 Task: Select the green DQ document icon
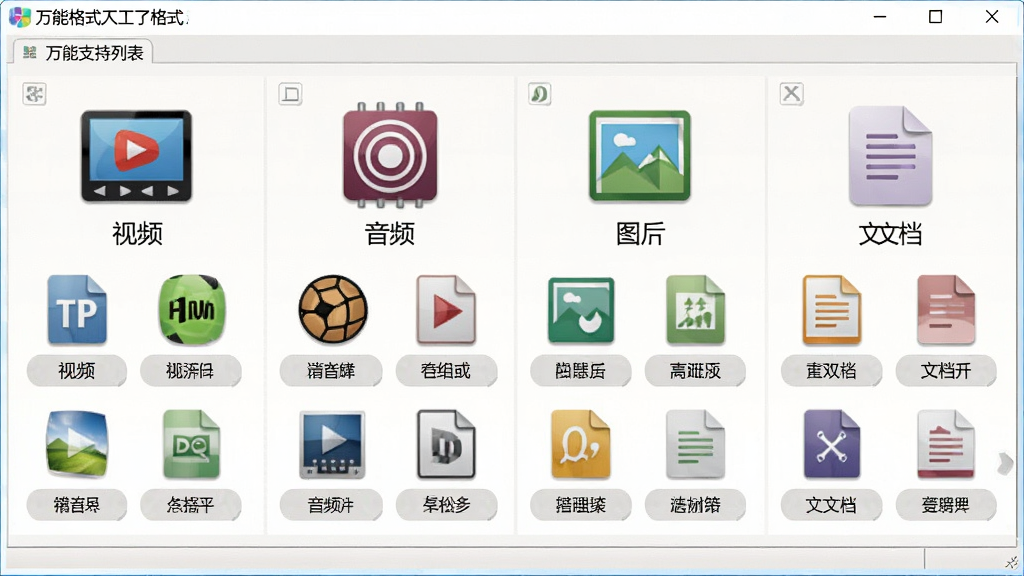tap(191, 444)
